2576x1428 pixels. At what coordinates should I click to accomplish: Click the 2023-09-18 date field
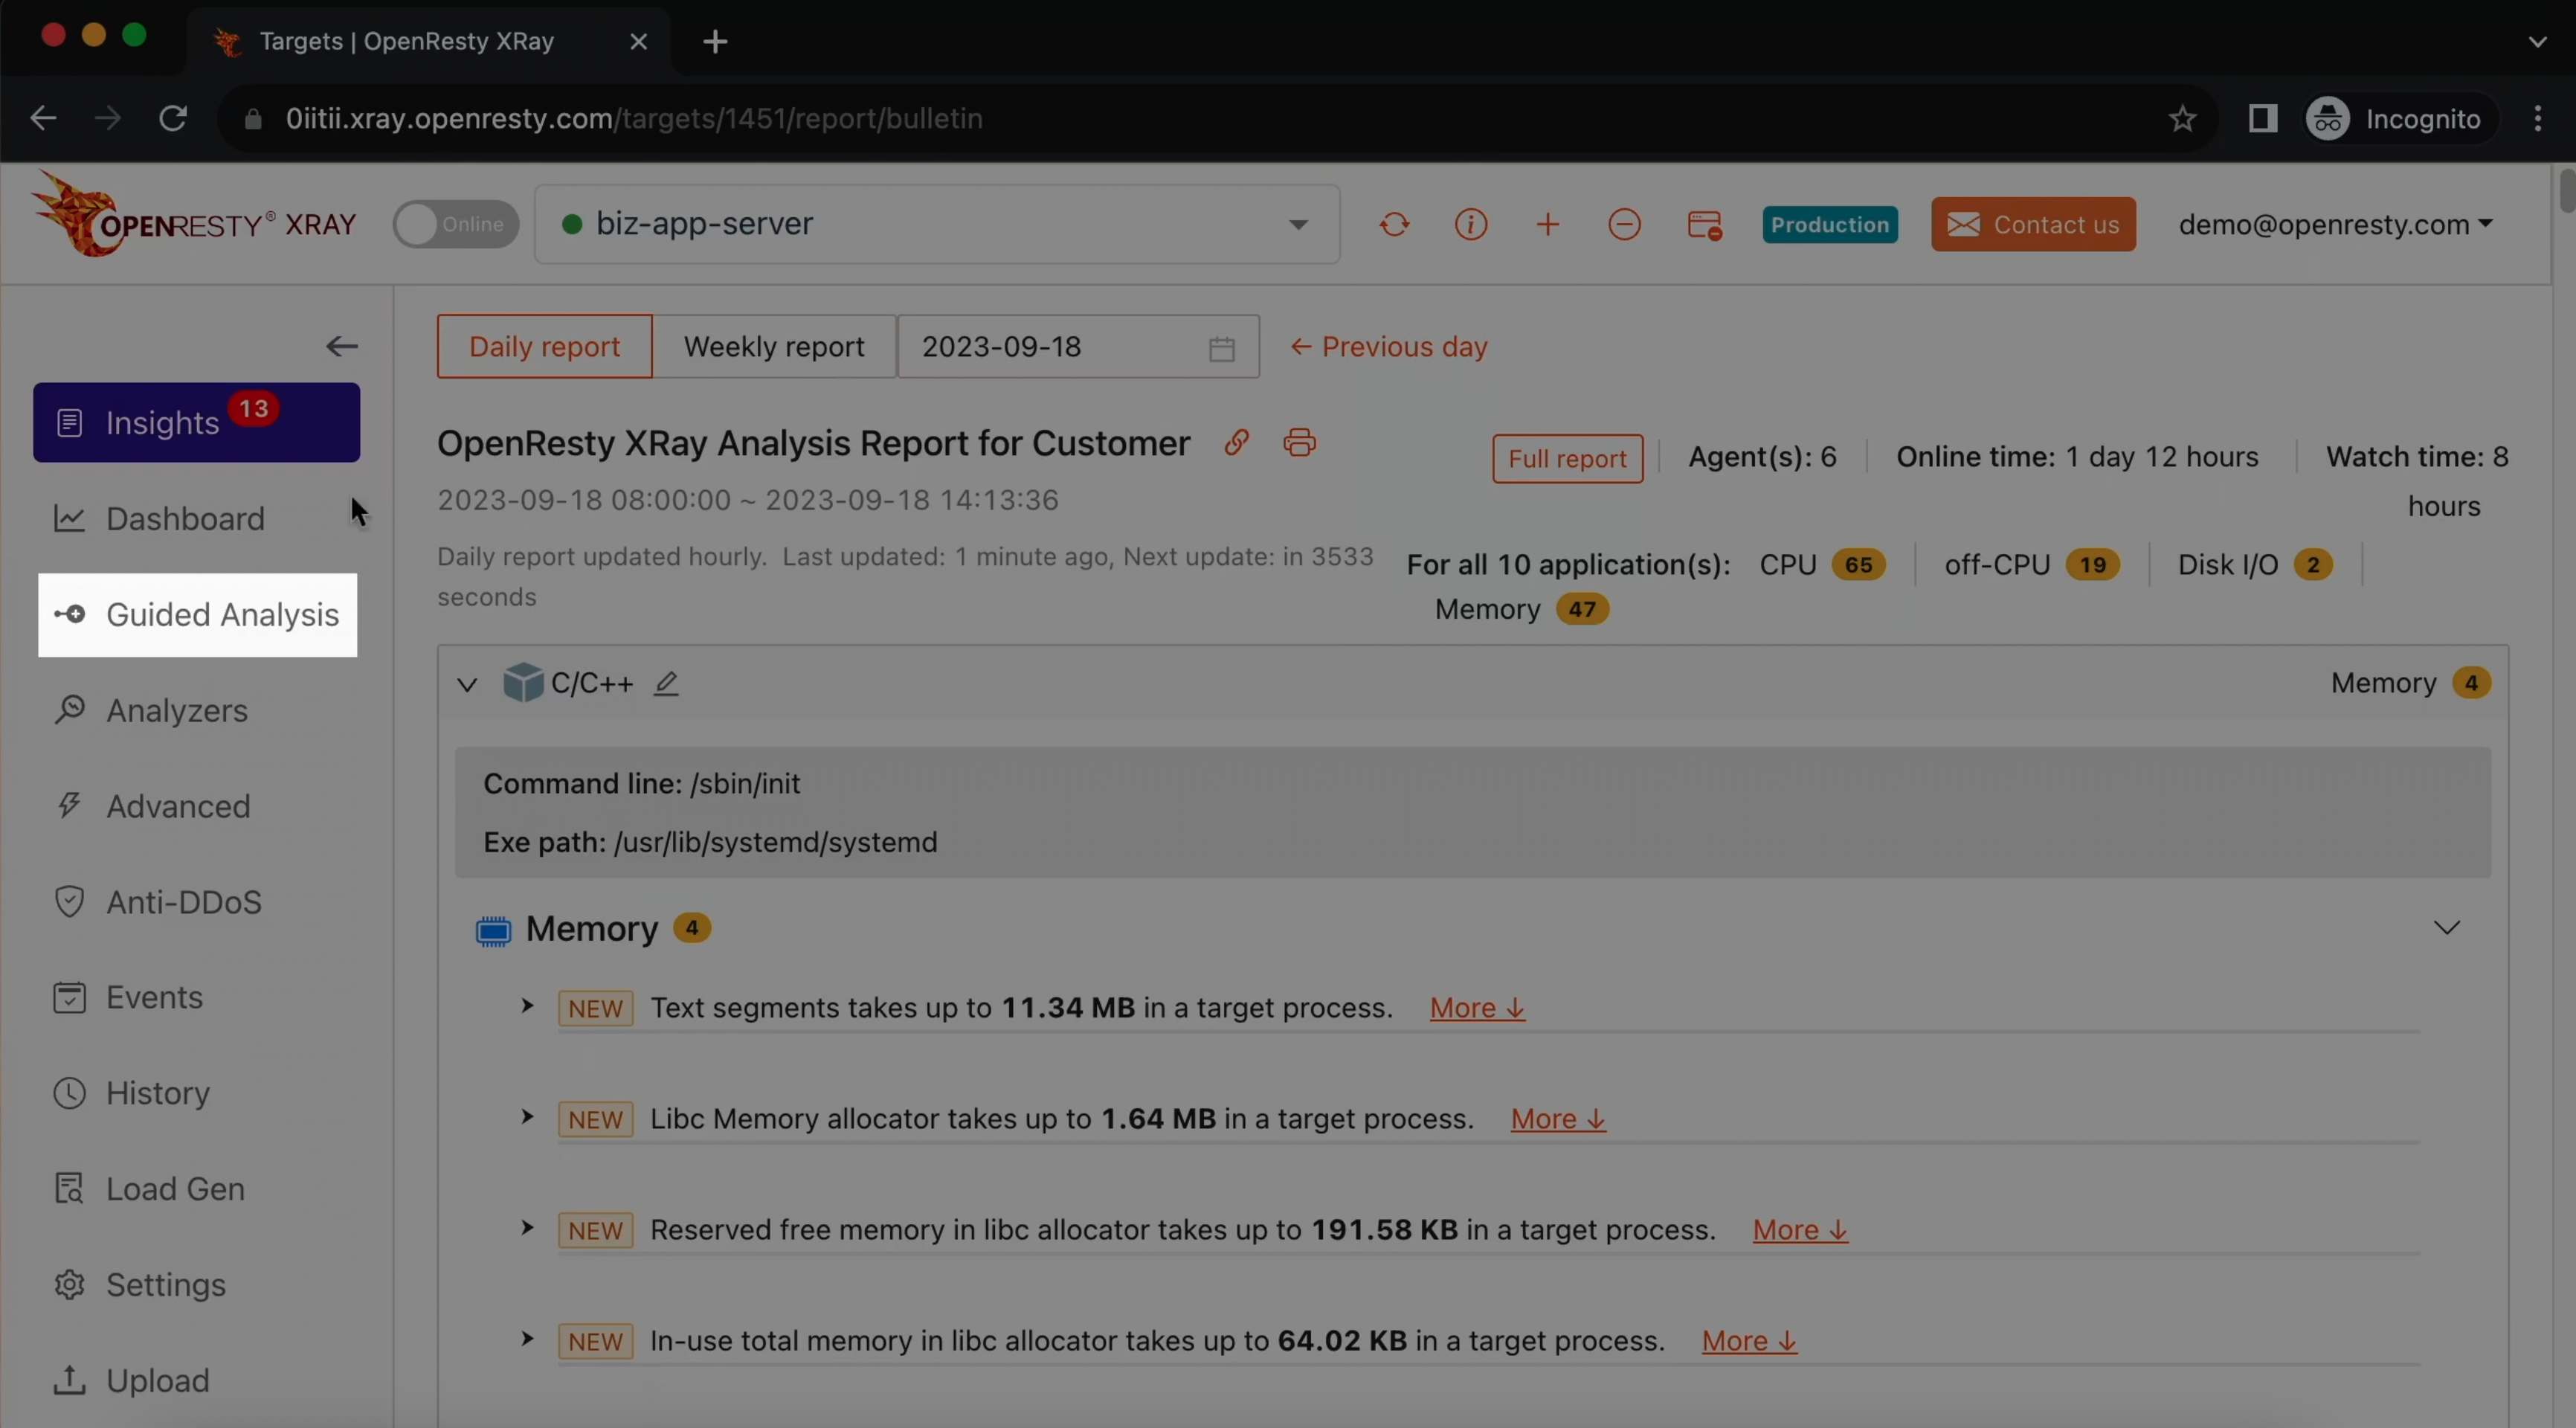tap(1078, 346)
